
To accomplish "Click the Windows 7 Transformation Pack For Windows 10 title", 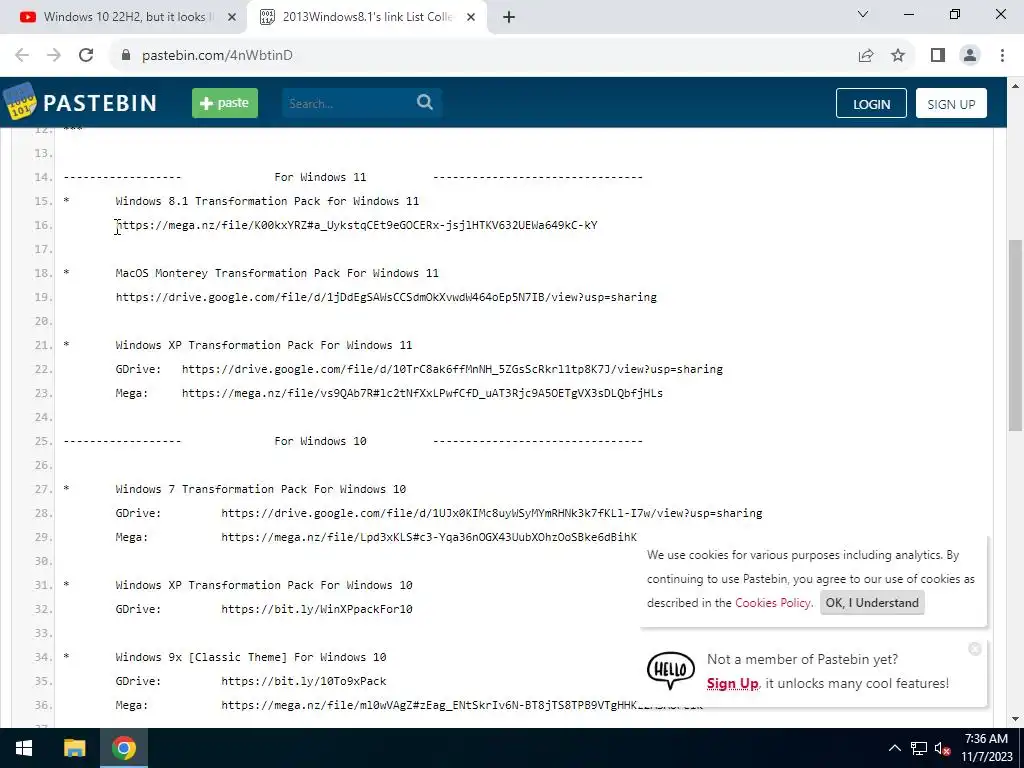I will (x=261, y=489).
